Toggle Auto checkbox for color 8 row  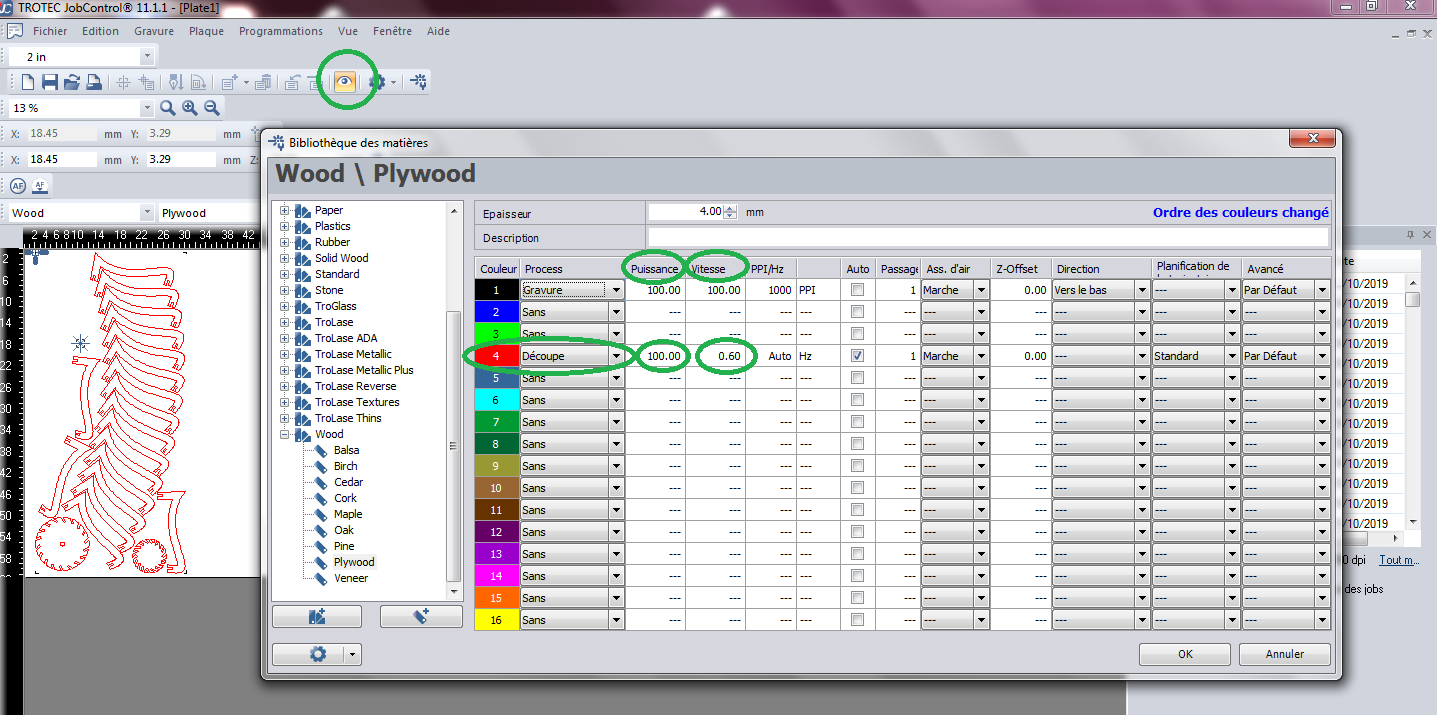[x=857, y=444]
